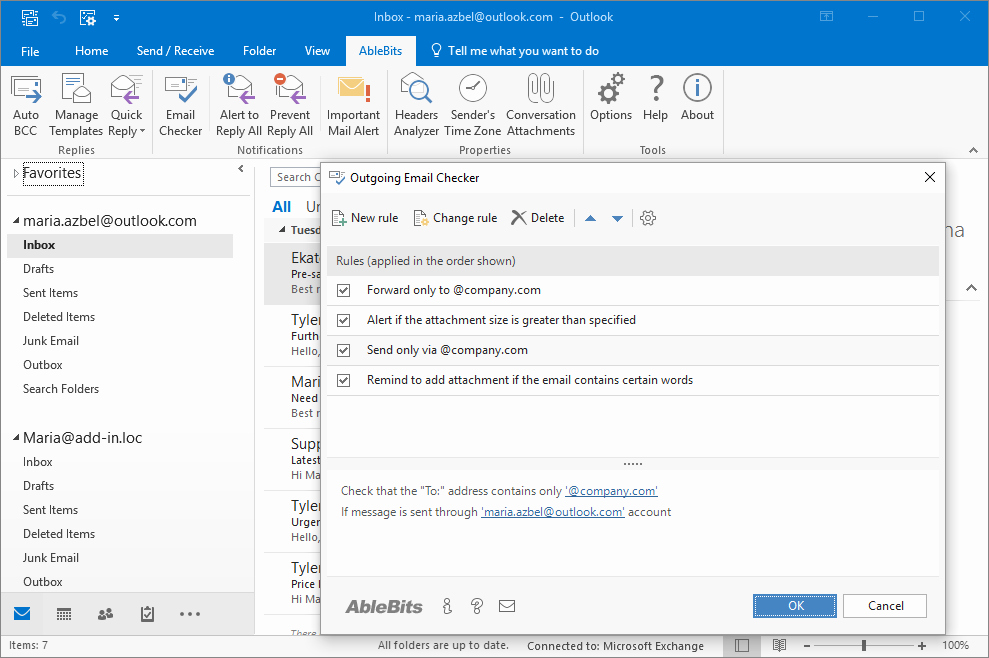Launch the Email Checker
The width and height of the screenshot is (989, 658).
[x=180, y=105]
